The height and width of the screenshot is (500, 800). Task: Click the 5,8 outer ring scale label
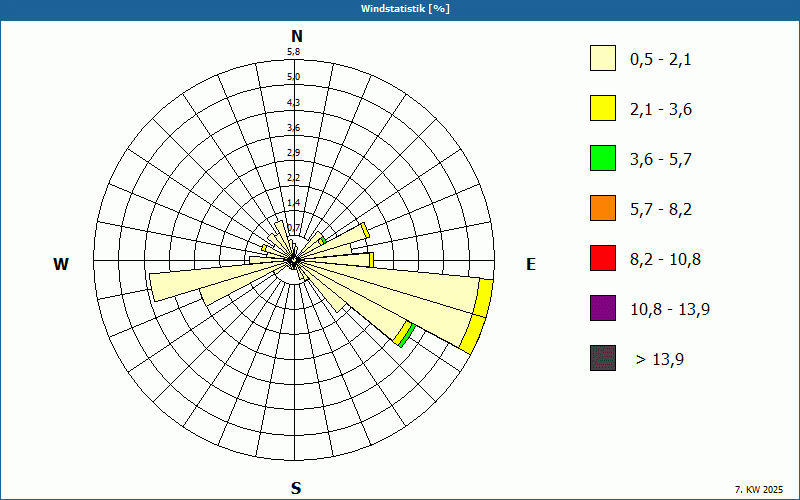[x=293, y=52]
